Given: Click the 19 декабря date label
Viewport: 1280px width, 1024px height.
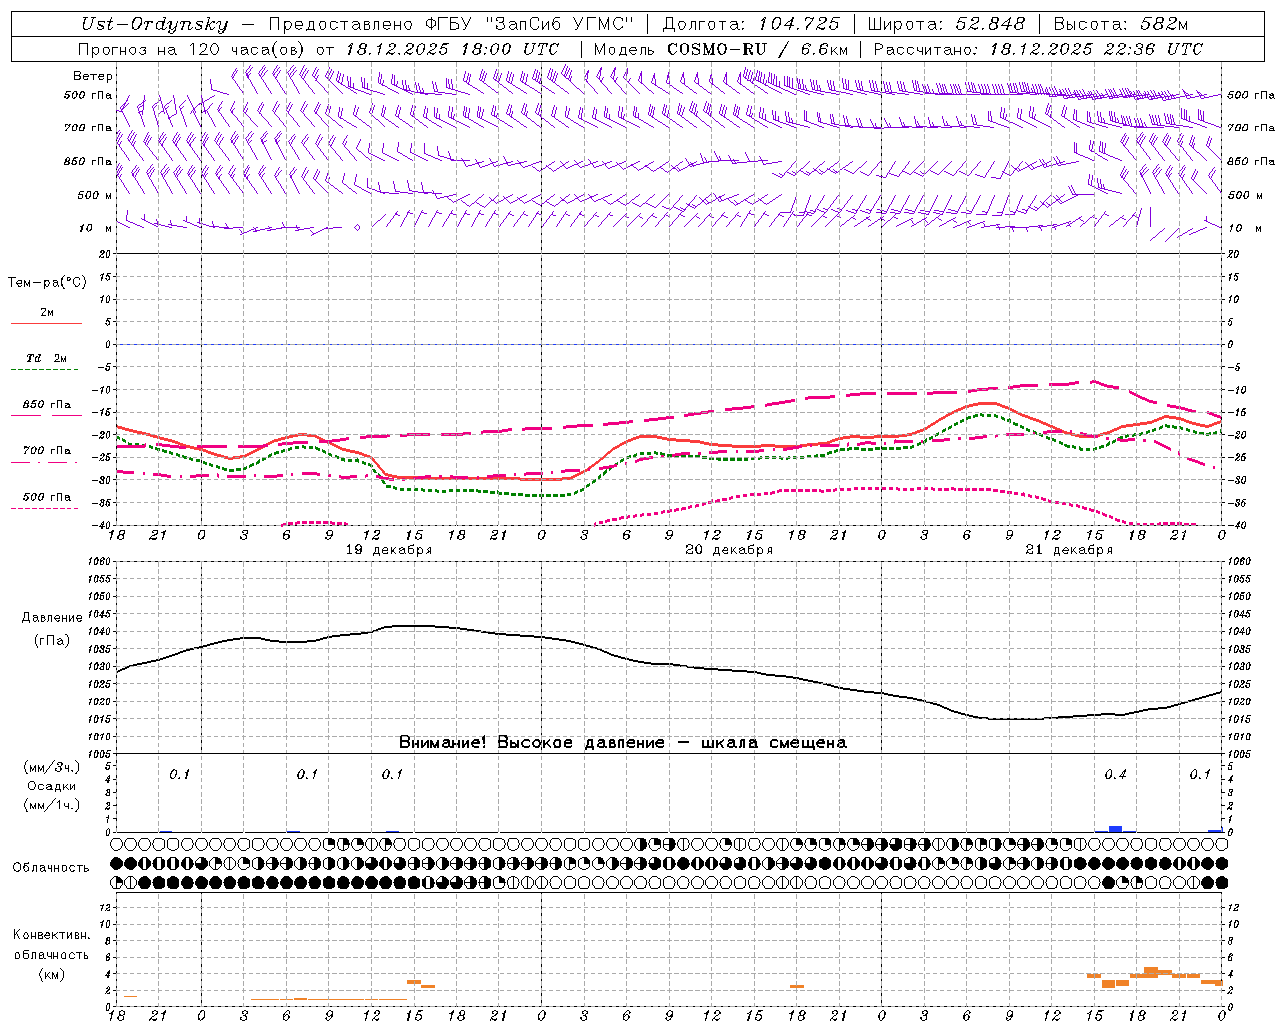Looking at the screenshot, I should pyautogui.click(x=389, y=550).
